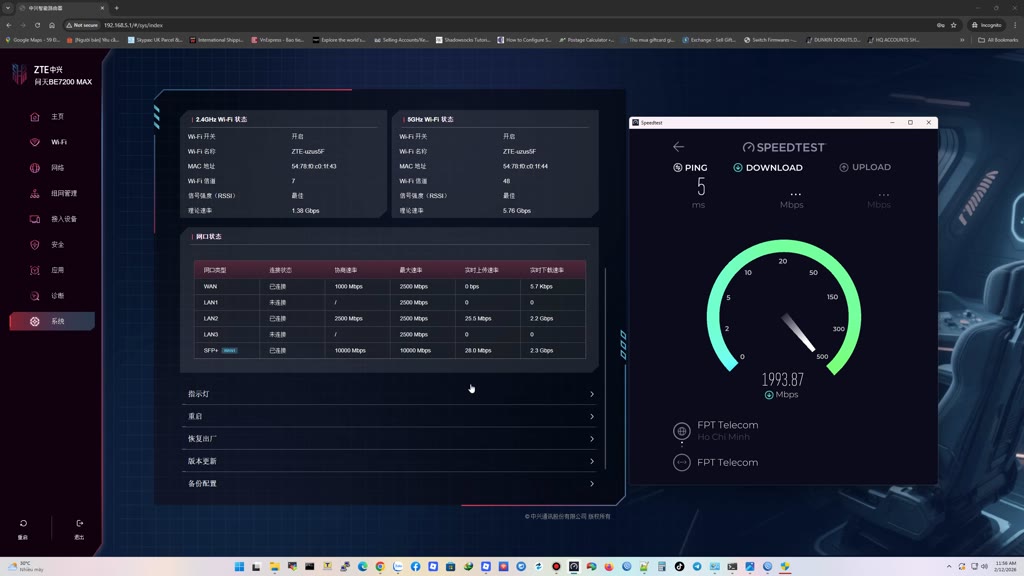Expand the 重启 row in system page

(389, 416)
